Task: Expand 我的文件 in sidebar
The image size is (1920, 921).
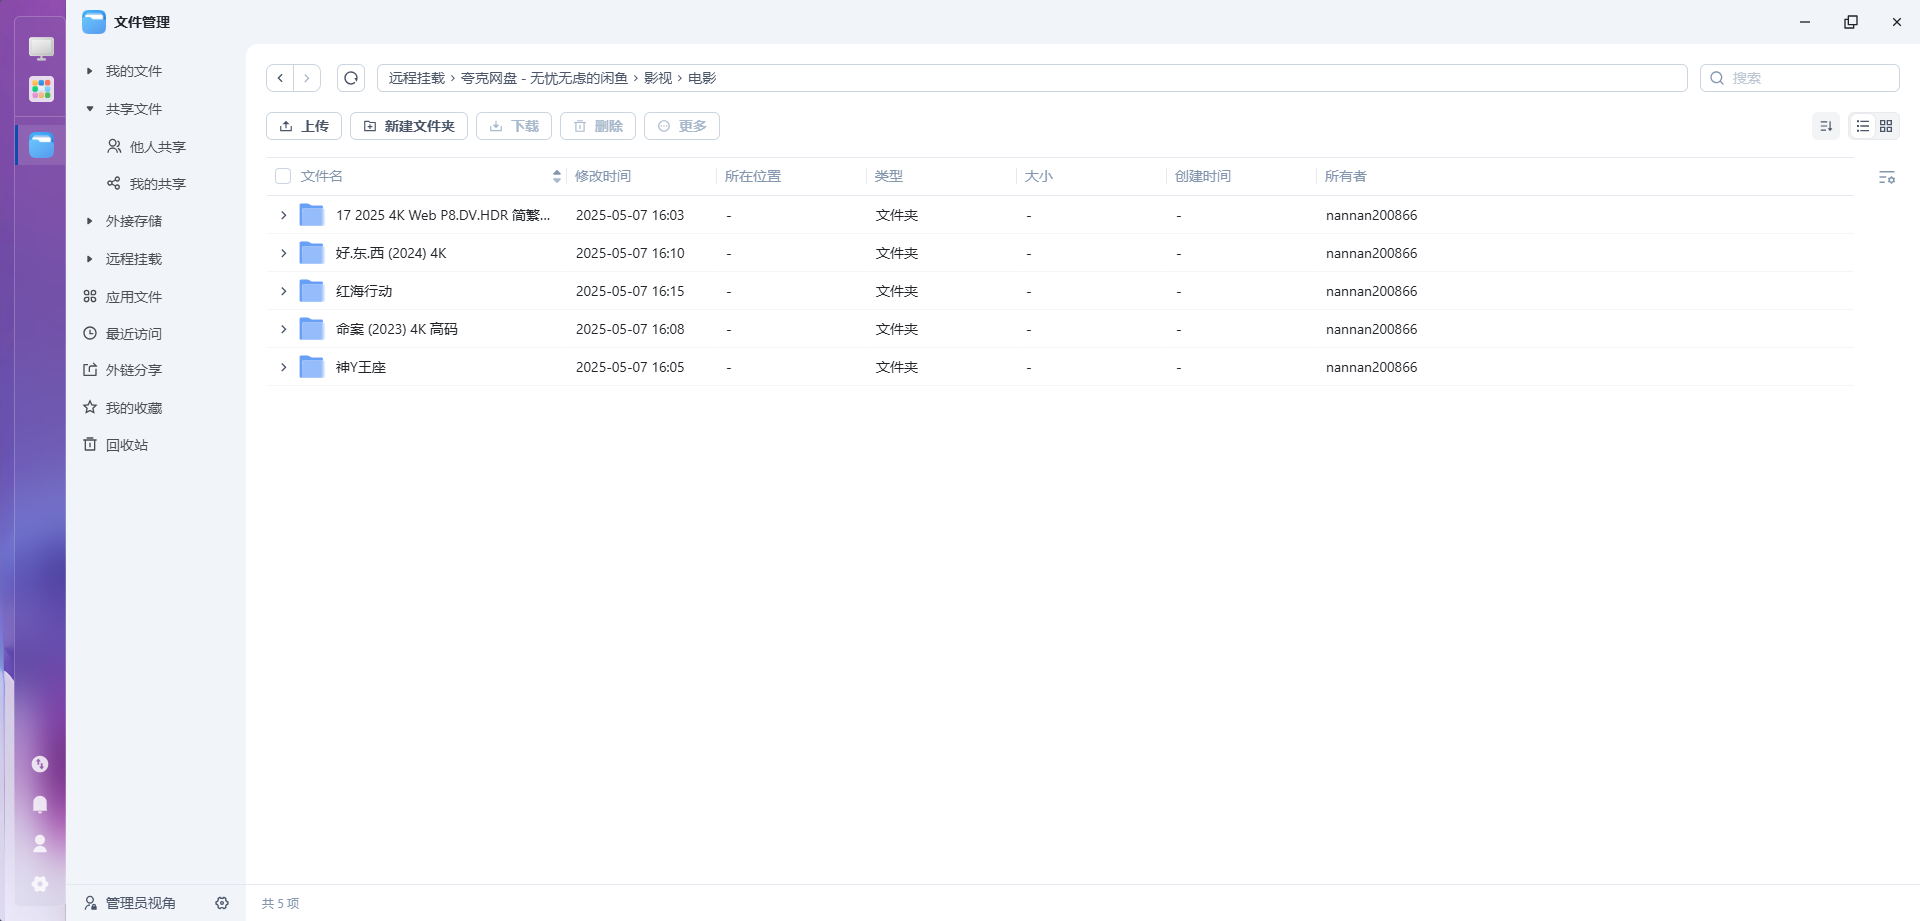Action: (90, 71)
